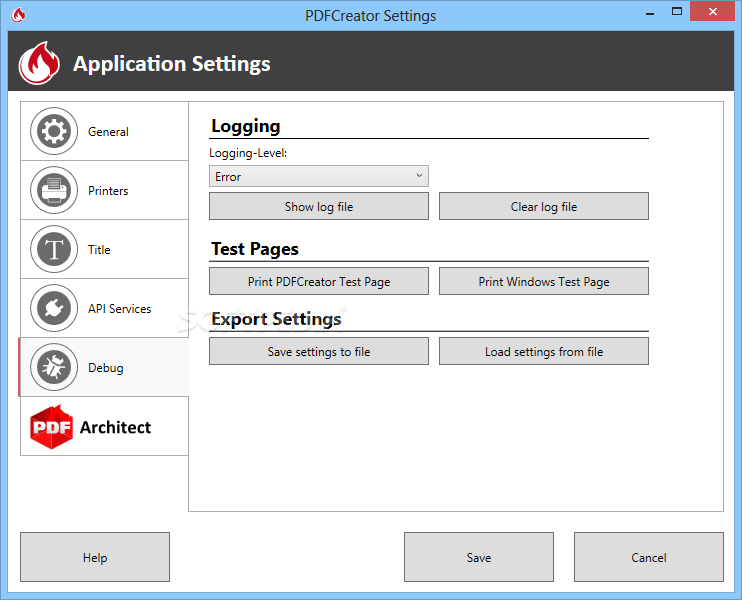This screenshot has width=742, height=600.
Task: Click the API Services plug icon
Action: tap(54, 308)
